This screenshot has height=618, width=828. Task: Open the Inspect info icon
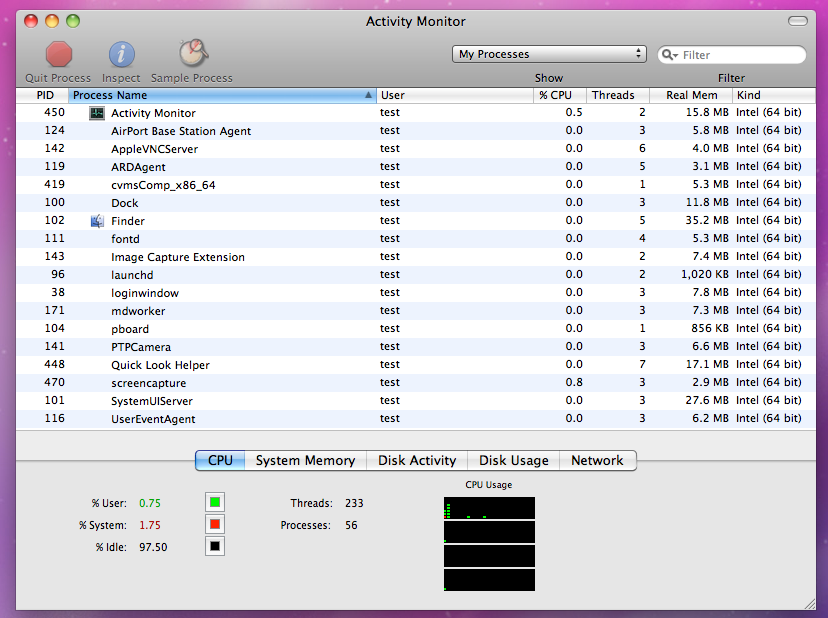121,54
